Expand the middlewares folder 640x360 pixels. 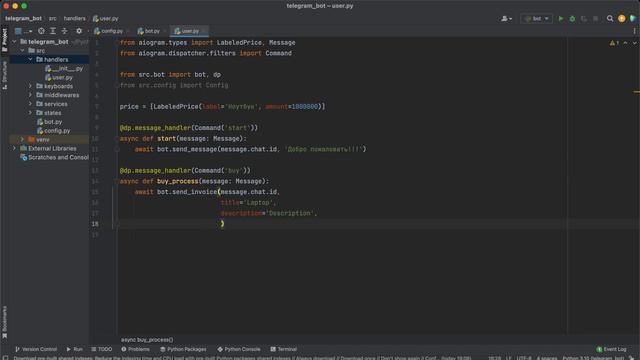pyautogui.click(x=30, y=95)
